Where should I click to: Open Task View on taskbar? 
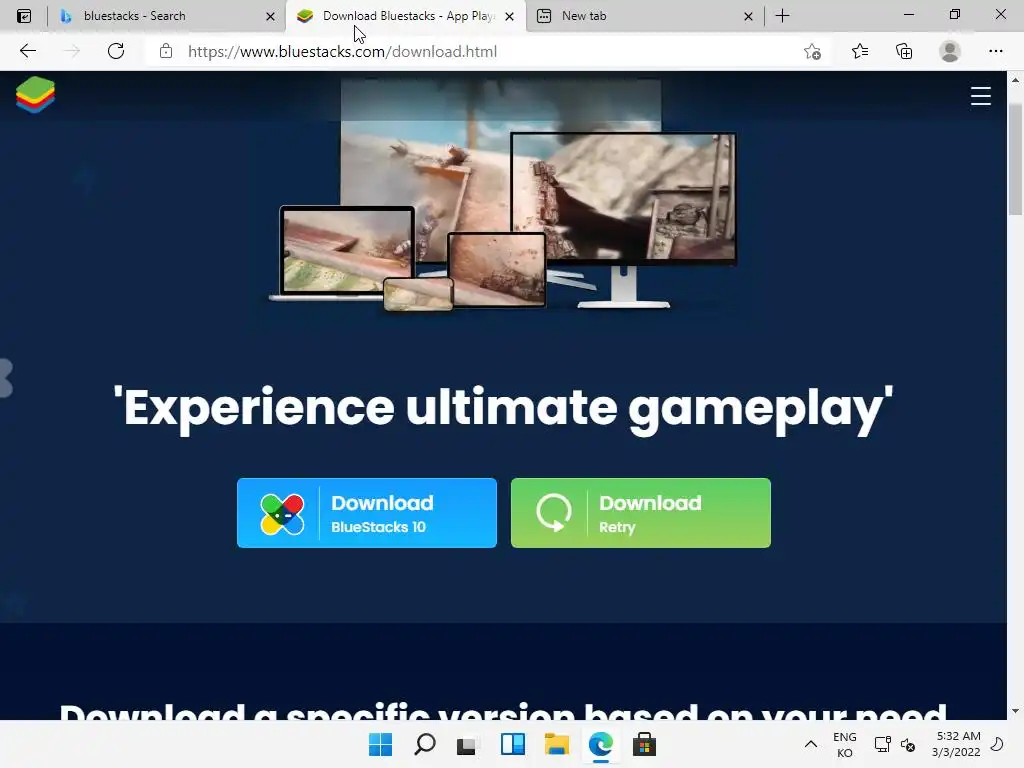click(468, 744)
